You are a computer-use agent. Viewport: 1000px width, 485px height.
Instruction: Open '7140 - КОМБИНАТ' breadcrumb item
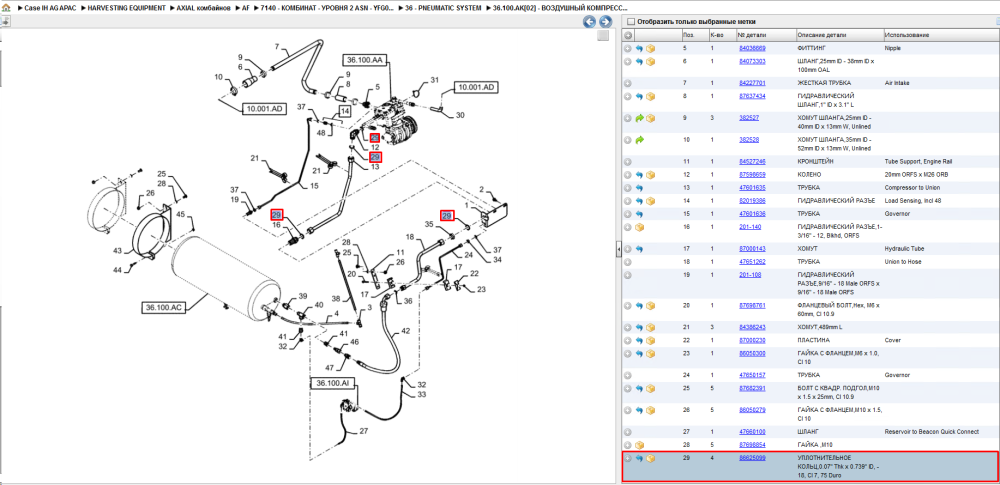[325, 8]
